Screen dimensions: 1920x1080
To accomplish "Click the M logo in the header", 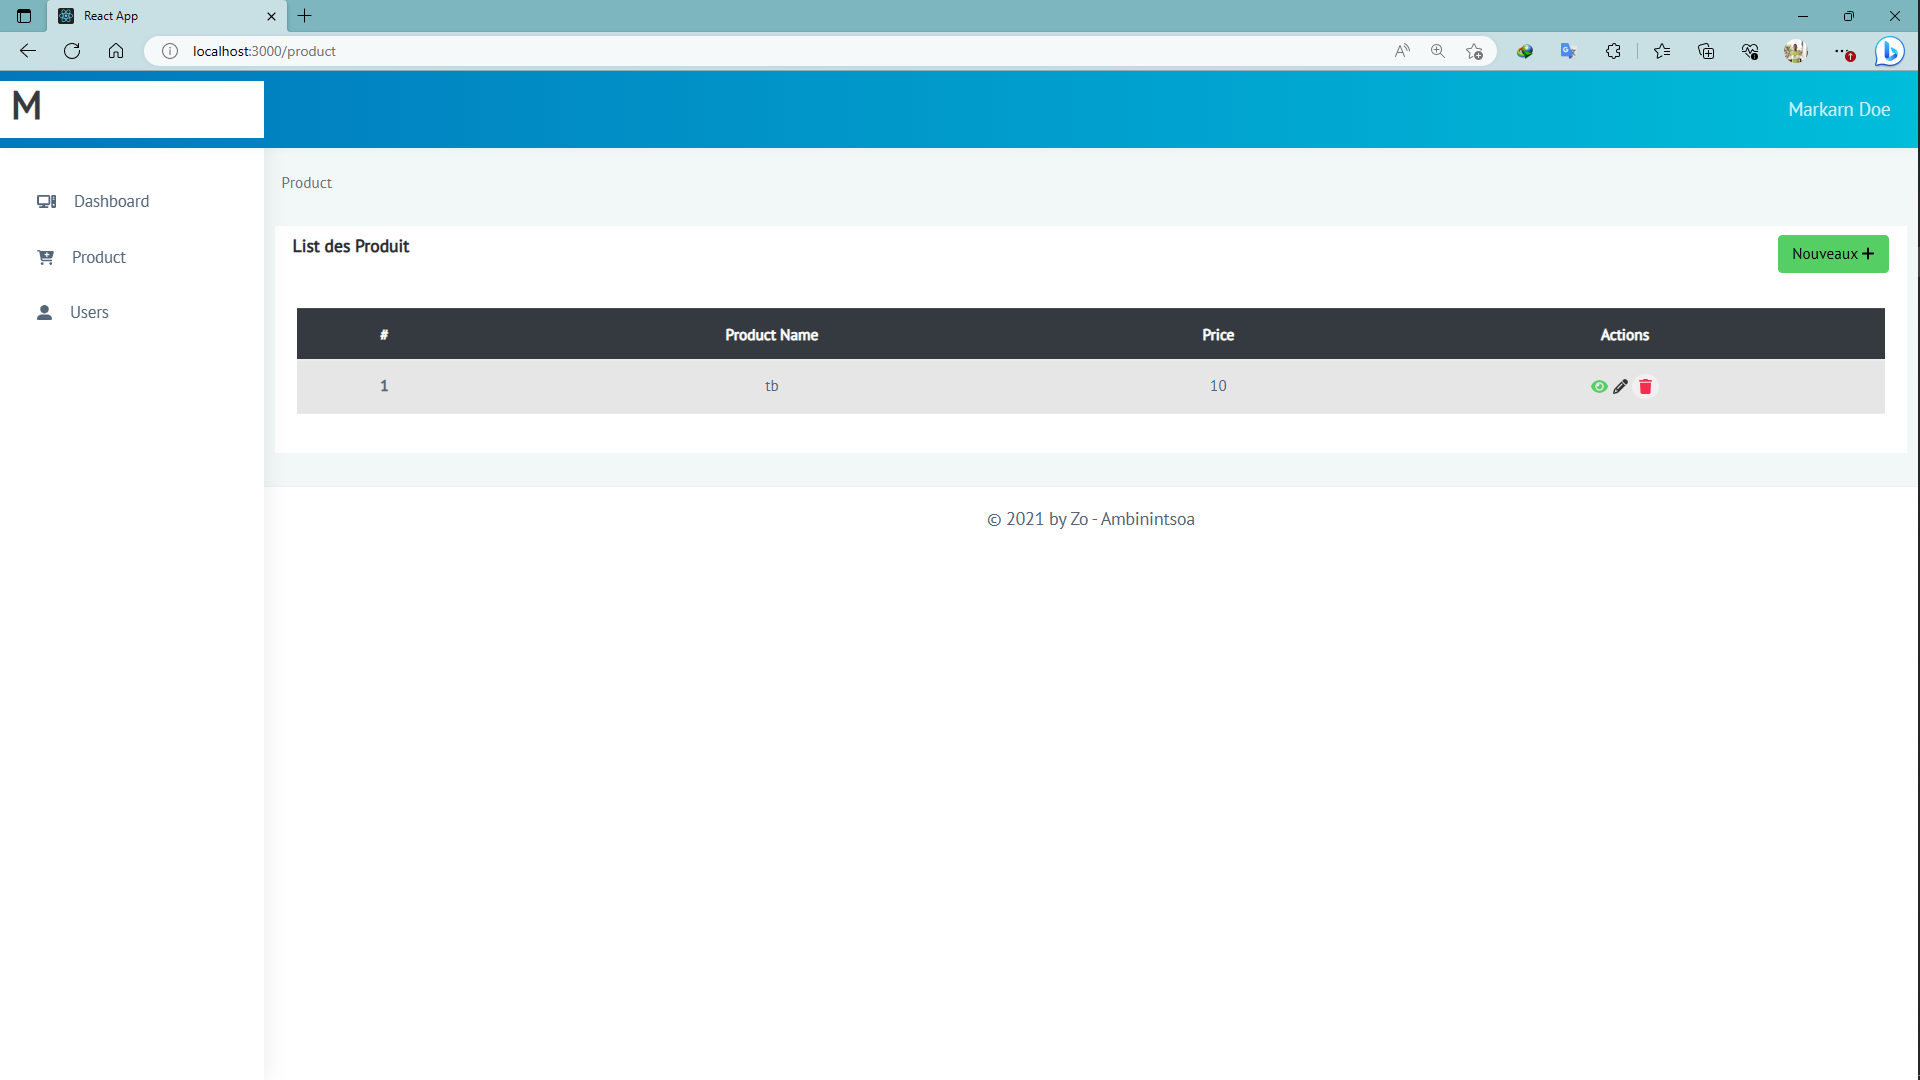I will point(27,106).
